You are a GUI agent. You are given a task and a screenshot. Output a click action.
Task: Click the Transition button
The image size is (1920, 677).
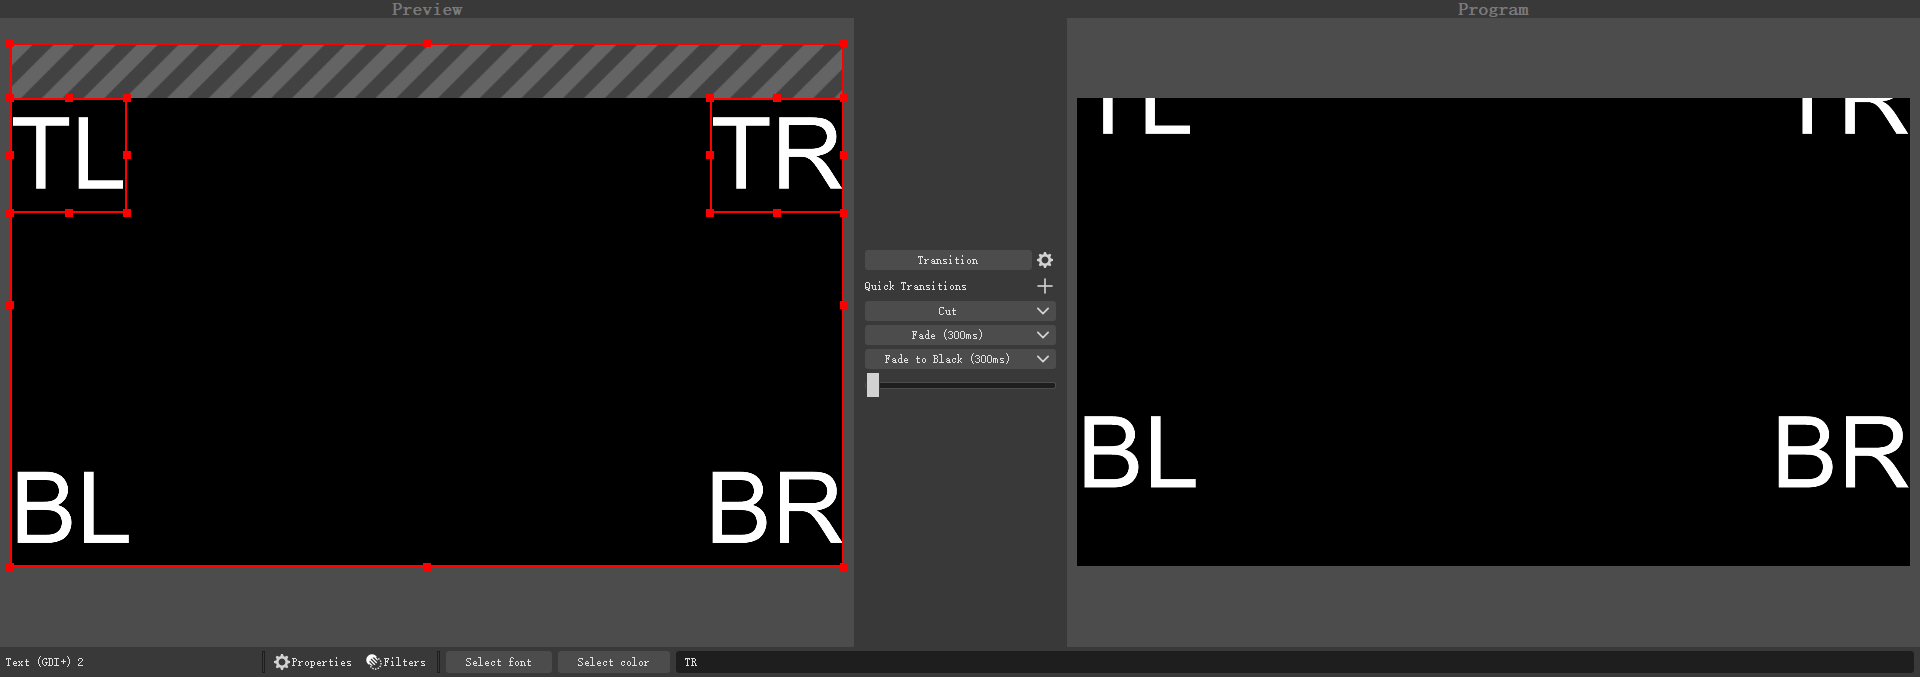(948, 260)
